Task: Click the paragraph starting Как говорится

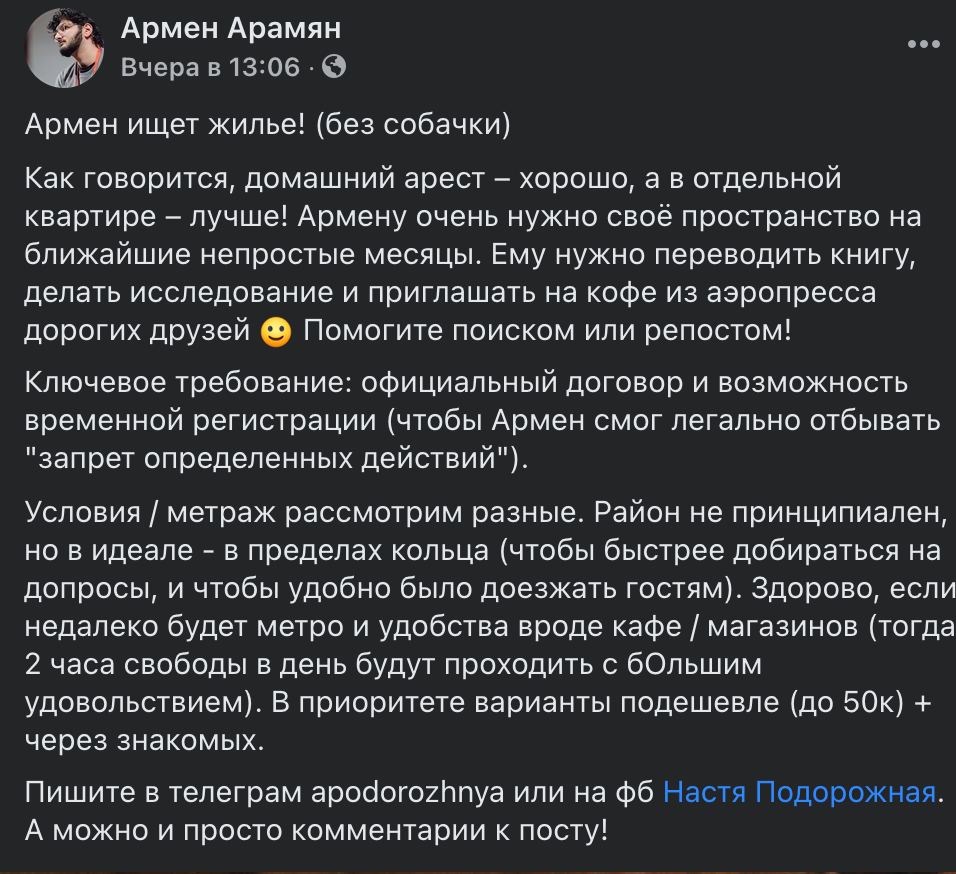Action: pyautogui.click(x=473, y=254)
